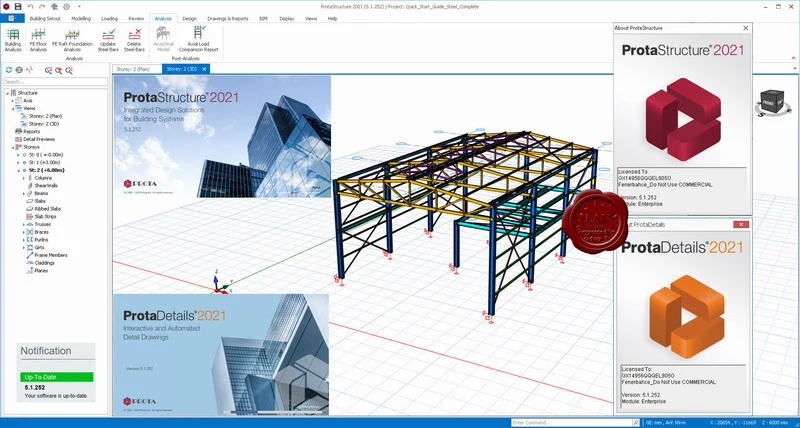
Task: Switch to Loading ribbon tab
Action: tap(109, 18)
